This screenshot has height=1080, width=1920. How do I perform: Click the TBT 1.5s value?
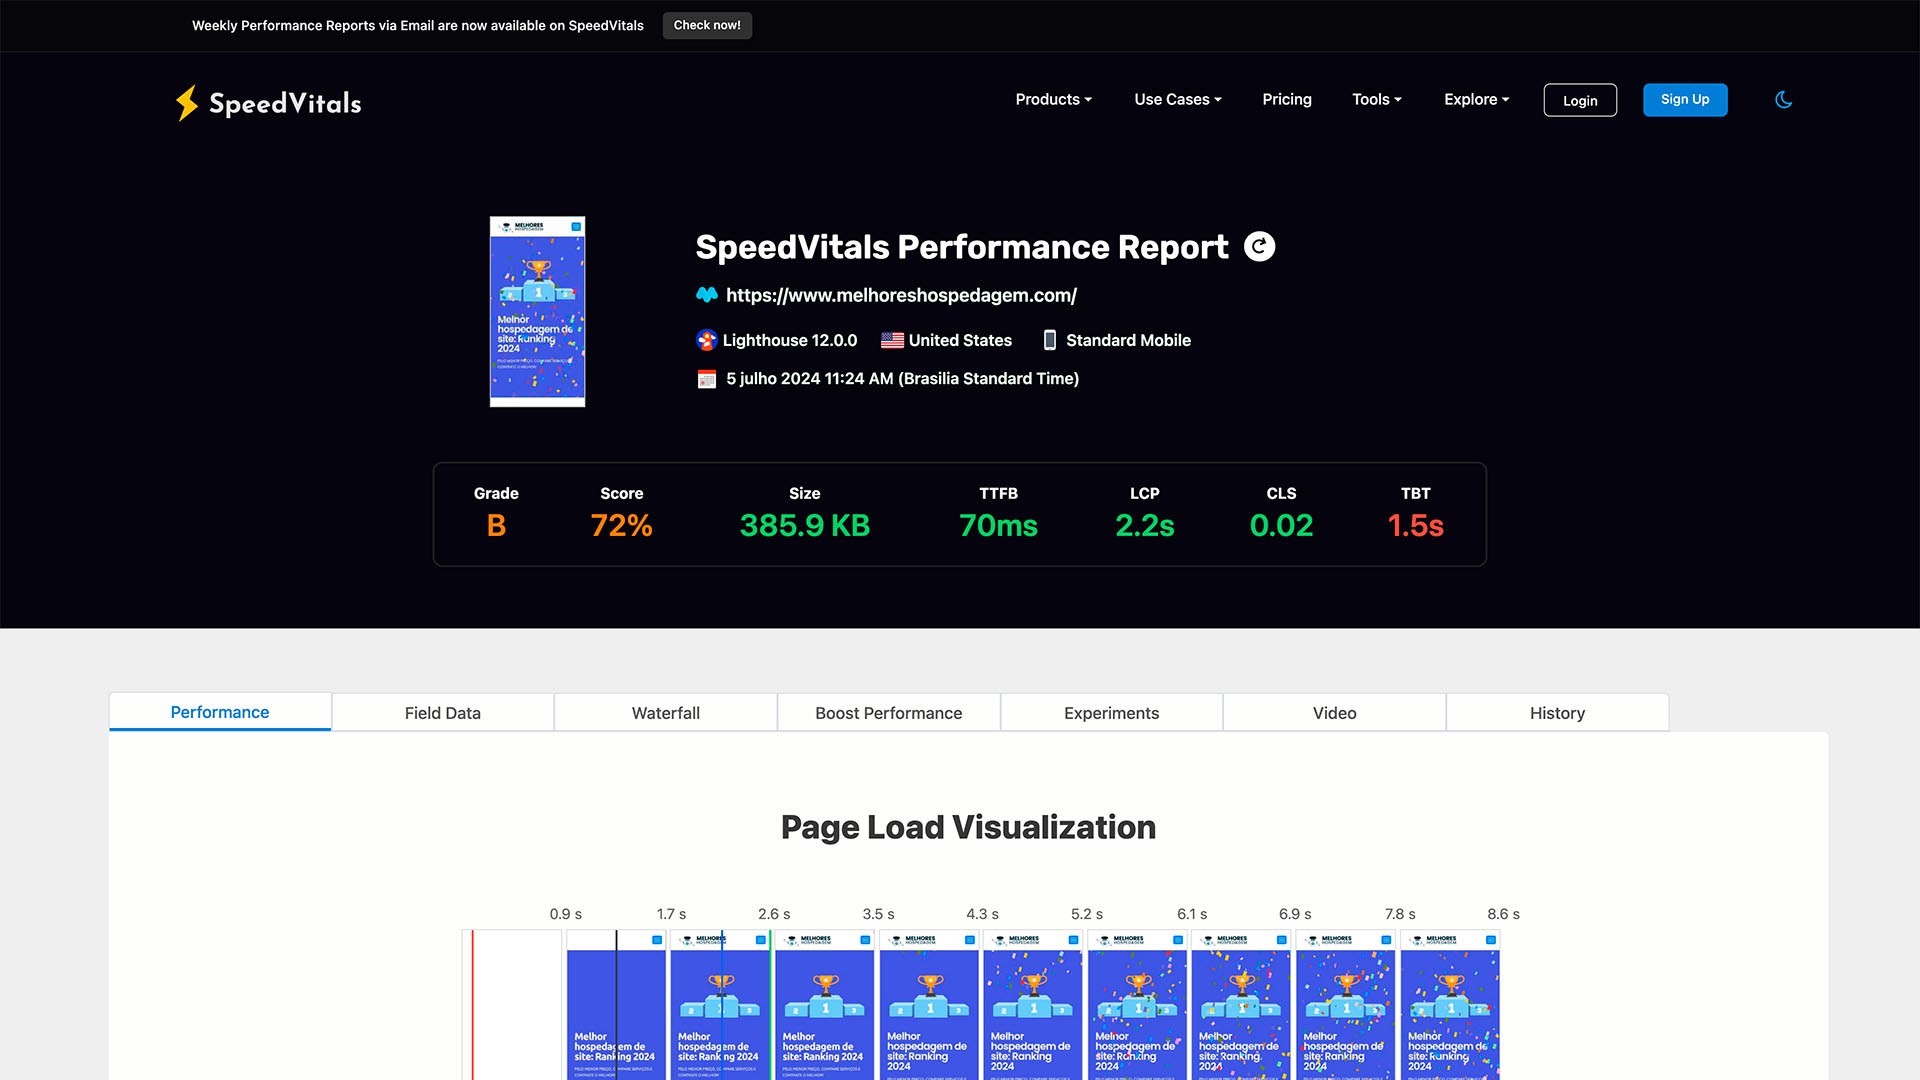pyautogui.click(x=1415, y=526)
